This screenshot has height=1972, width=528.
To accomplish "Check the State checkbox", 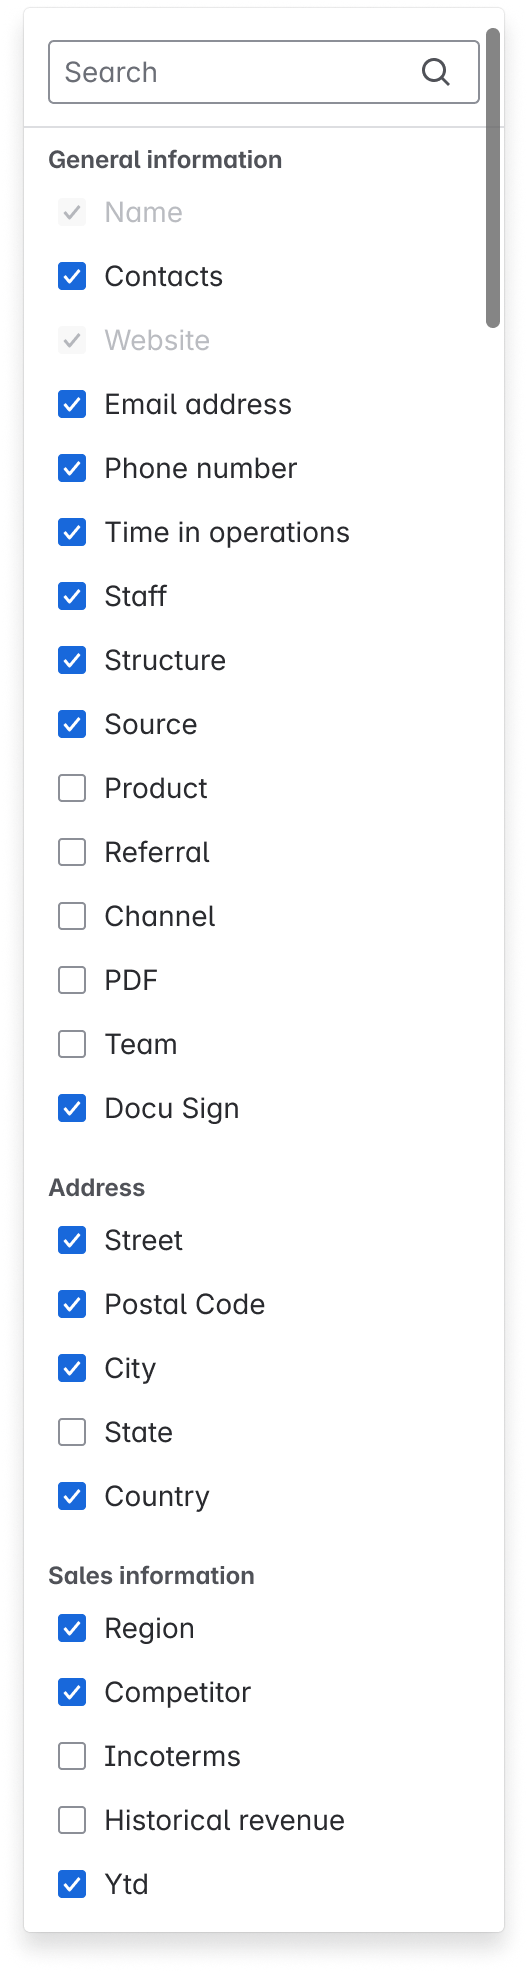I will tap(72, 1432).
